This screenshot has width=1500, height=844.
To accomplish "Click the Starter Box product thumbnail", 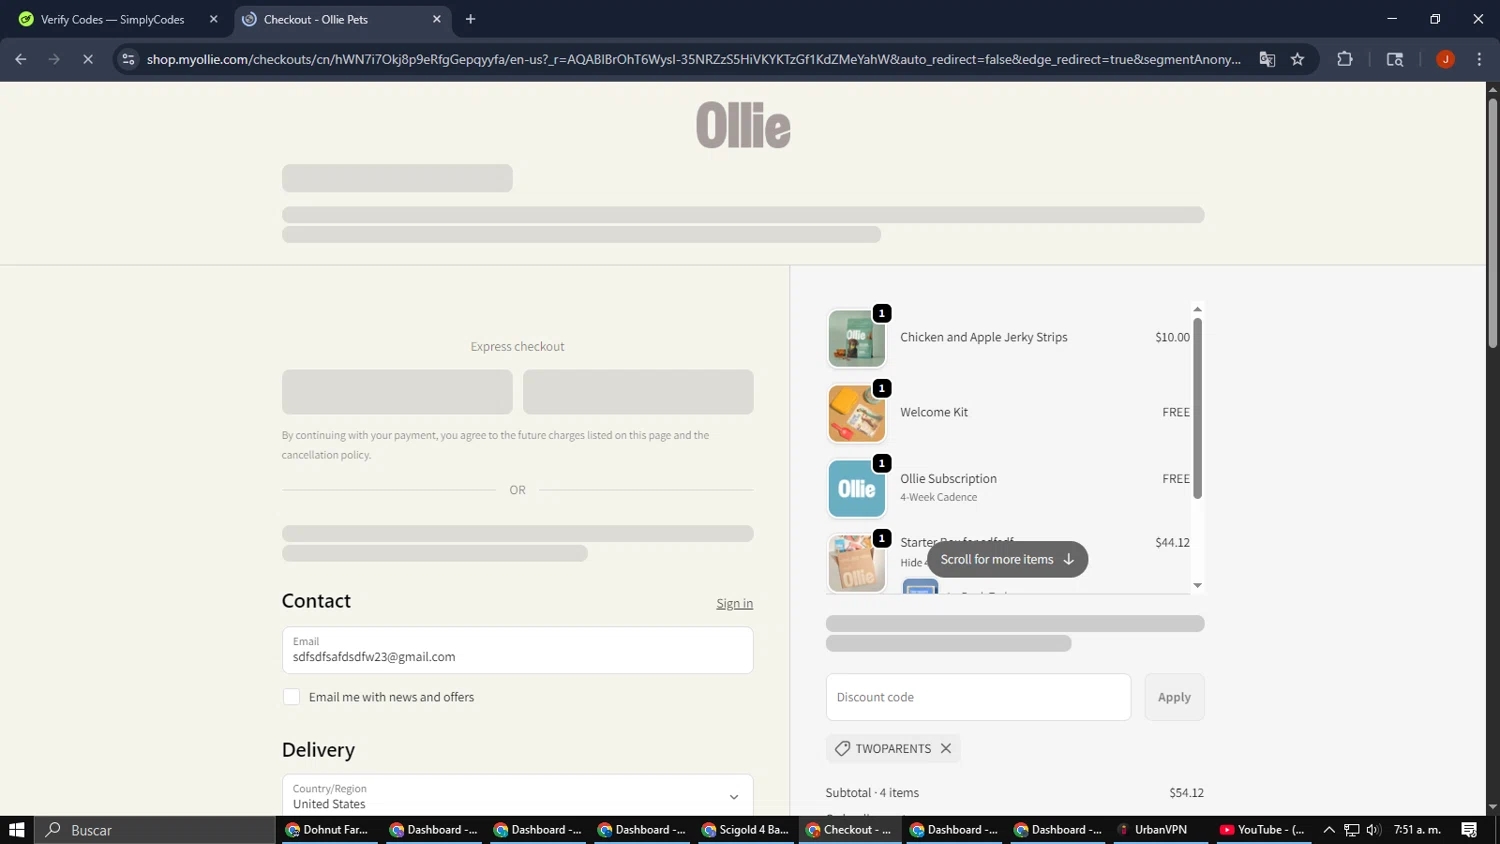I will click(856, 563).
